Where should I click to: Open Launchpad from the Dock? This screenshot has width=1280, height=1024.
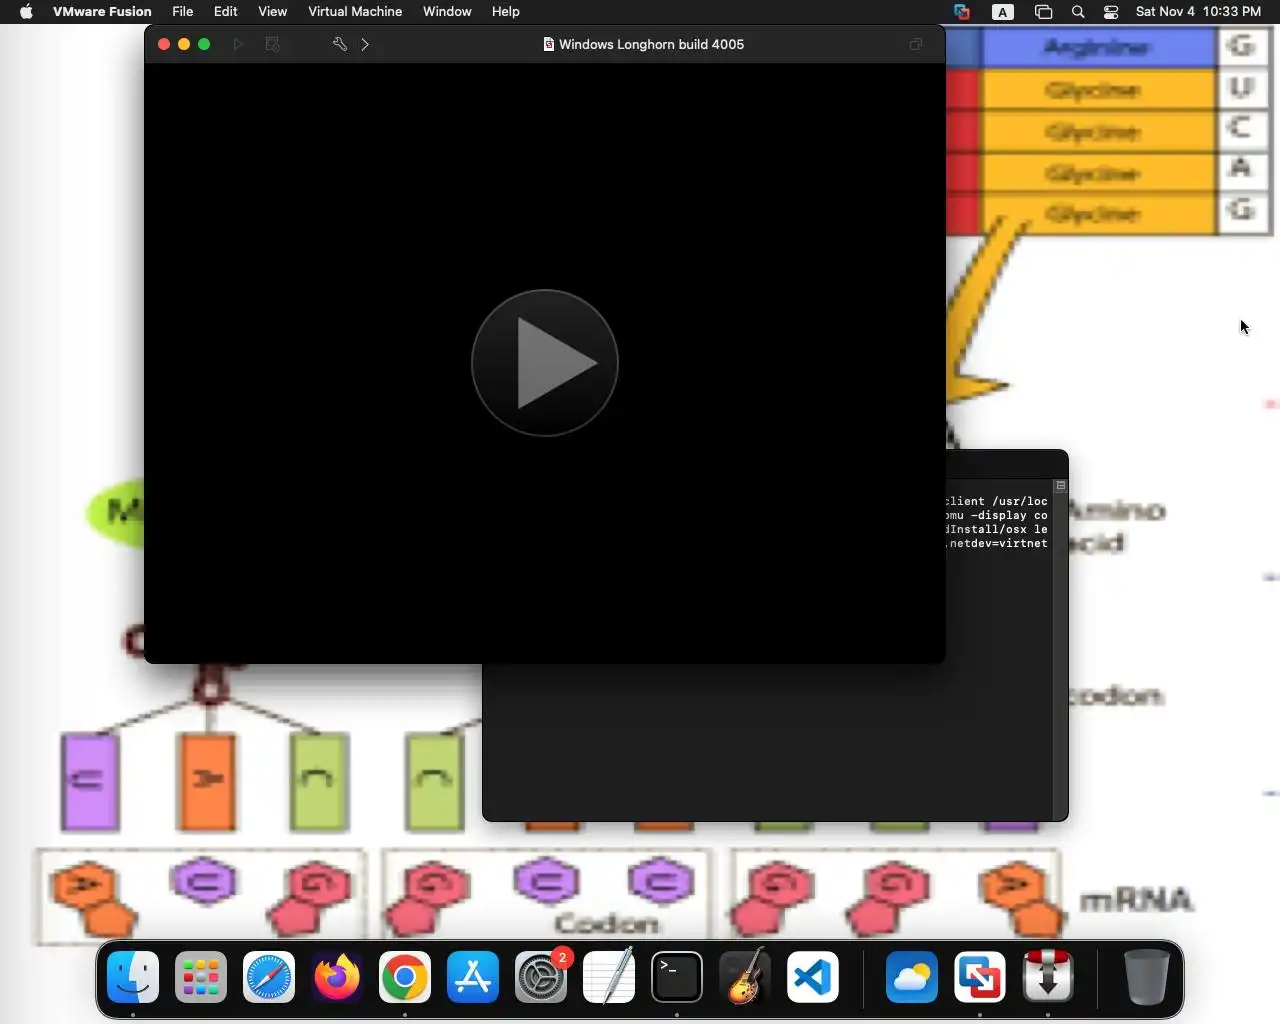click(x=201, y=977)
